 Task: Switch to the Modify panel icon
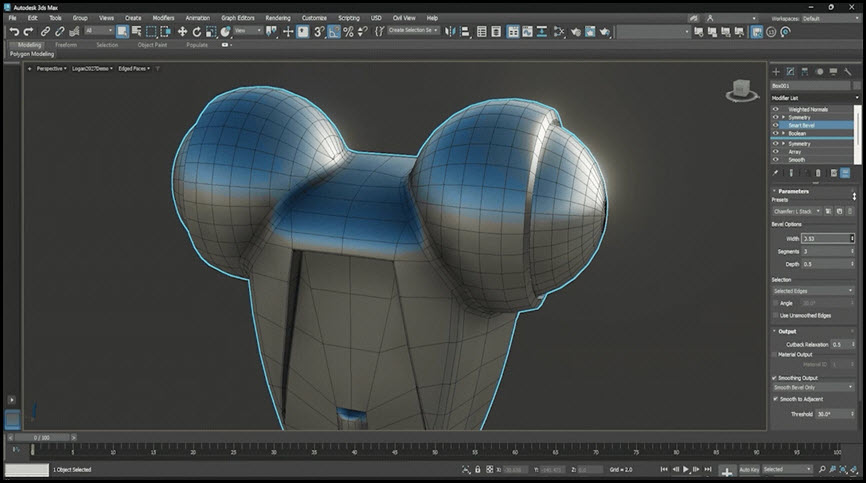click(790, 72)
